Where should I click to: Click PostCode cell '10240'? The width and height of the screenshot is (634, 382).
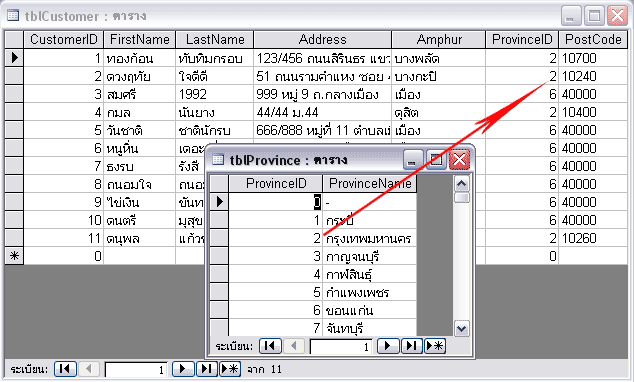coord(593,76)
